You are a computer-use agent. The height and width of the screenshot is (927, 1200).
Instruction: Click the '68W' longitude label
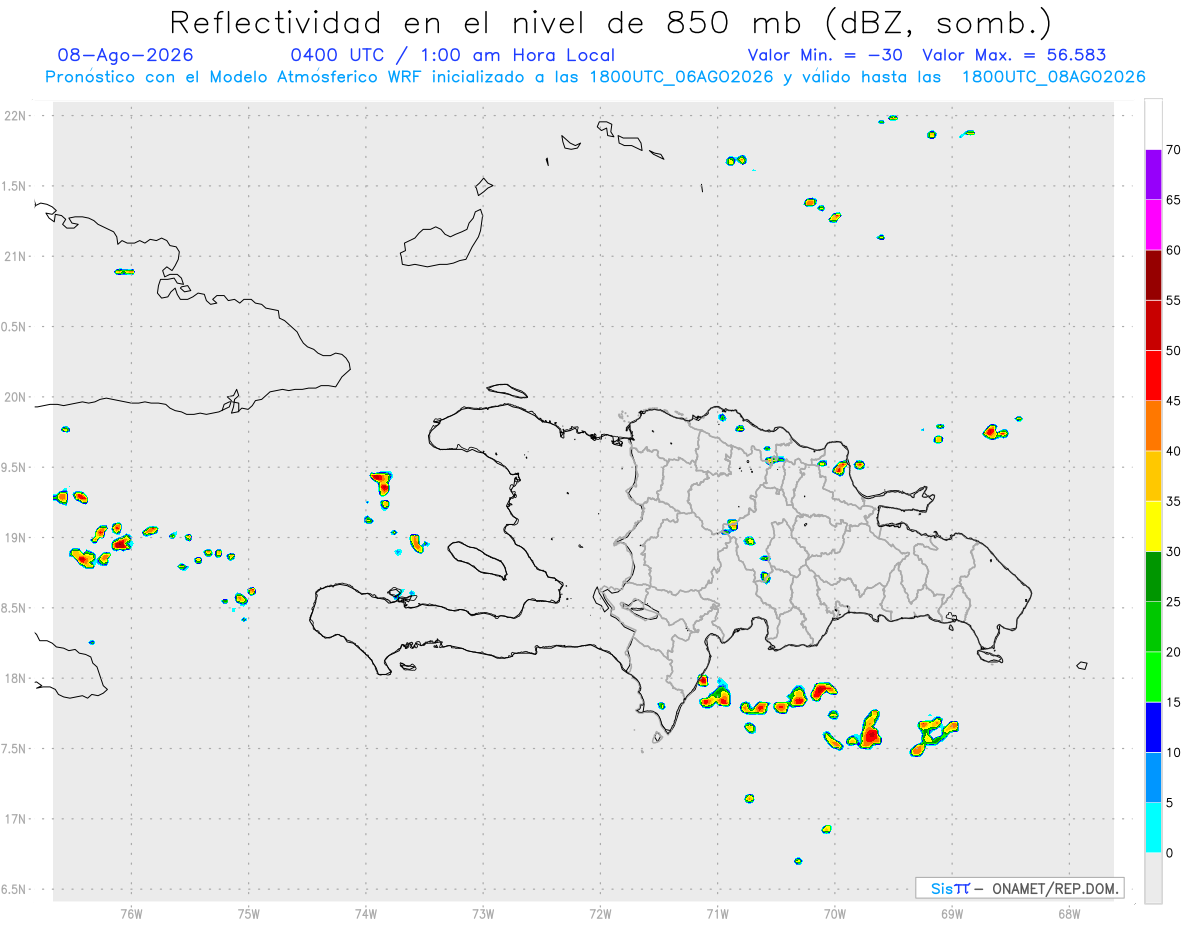click(x=1069, y=913)
